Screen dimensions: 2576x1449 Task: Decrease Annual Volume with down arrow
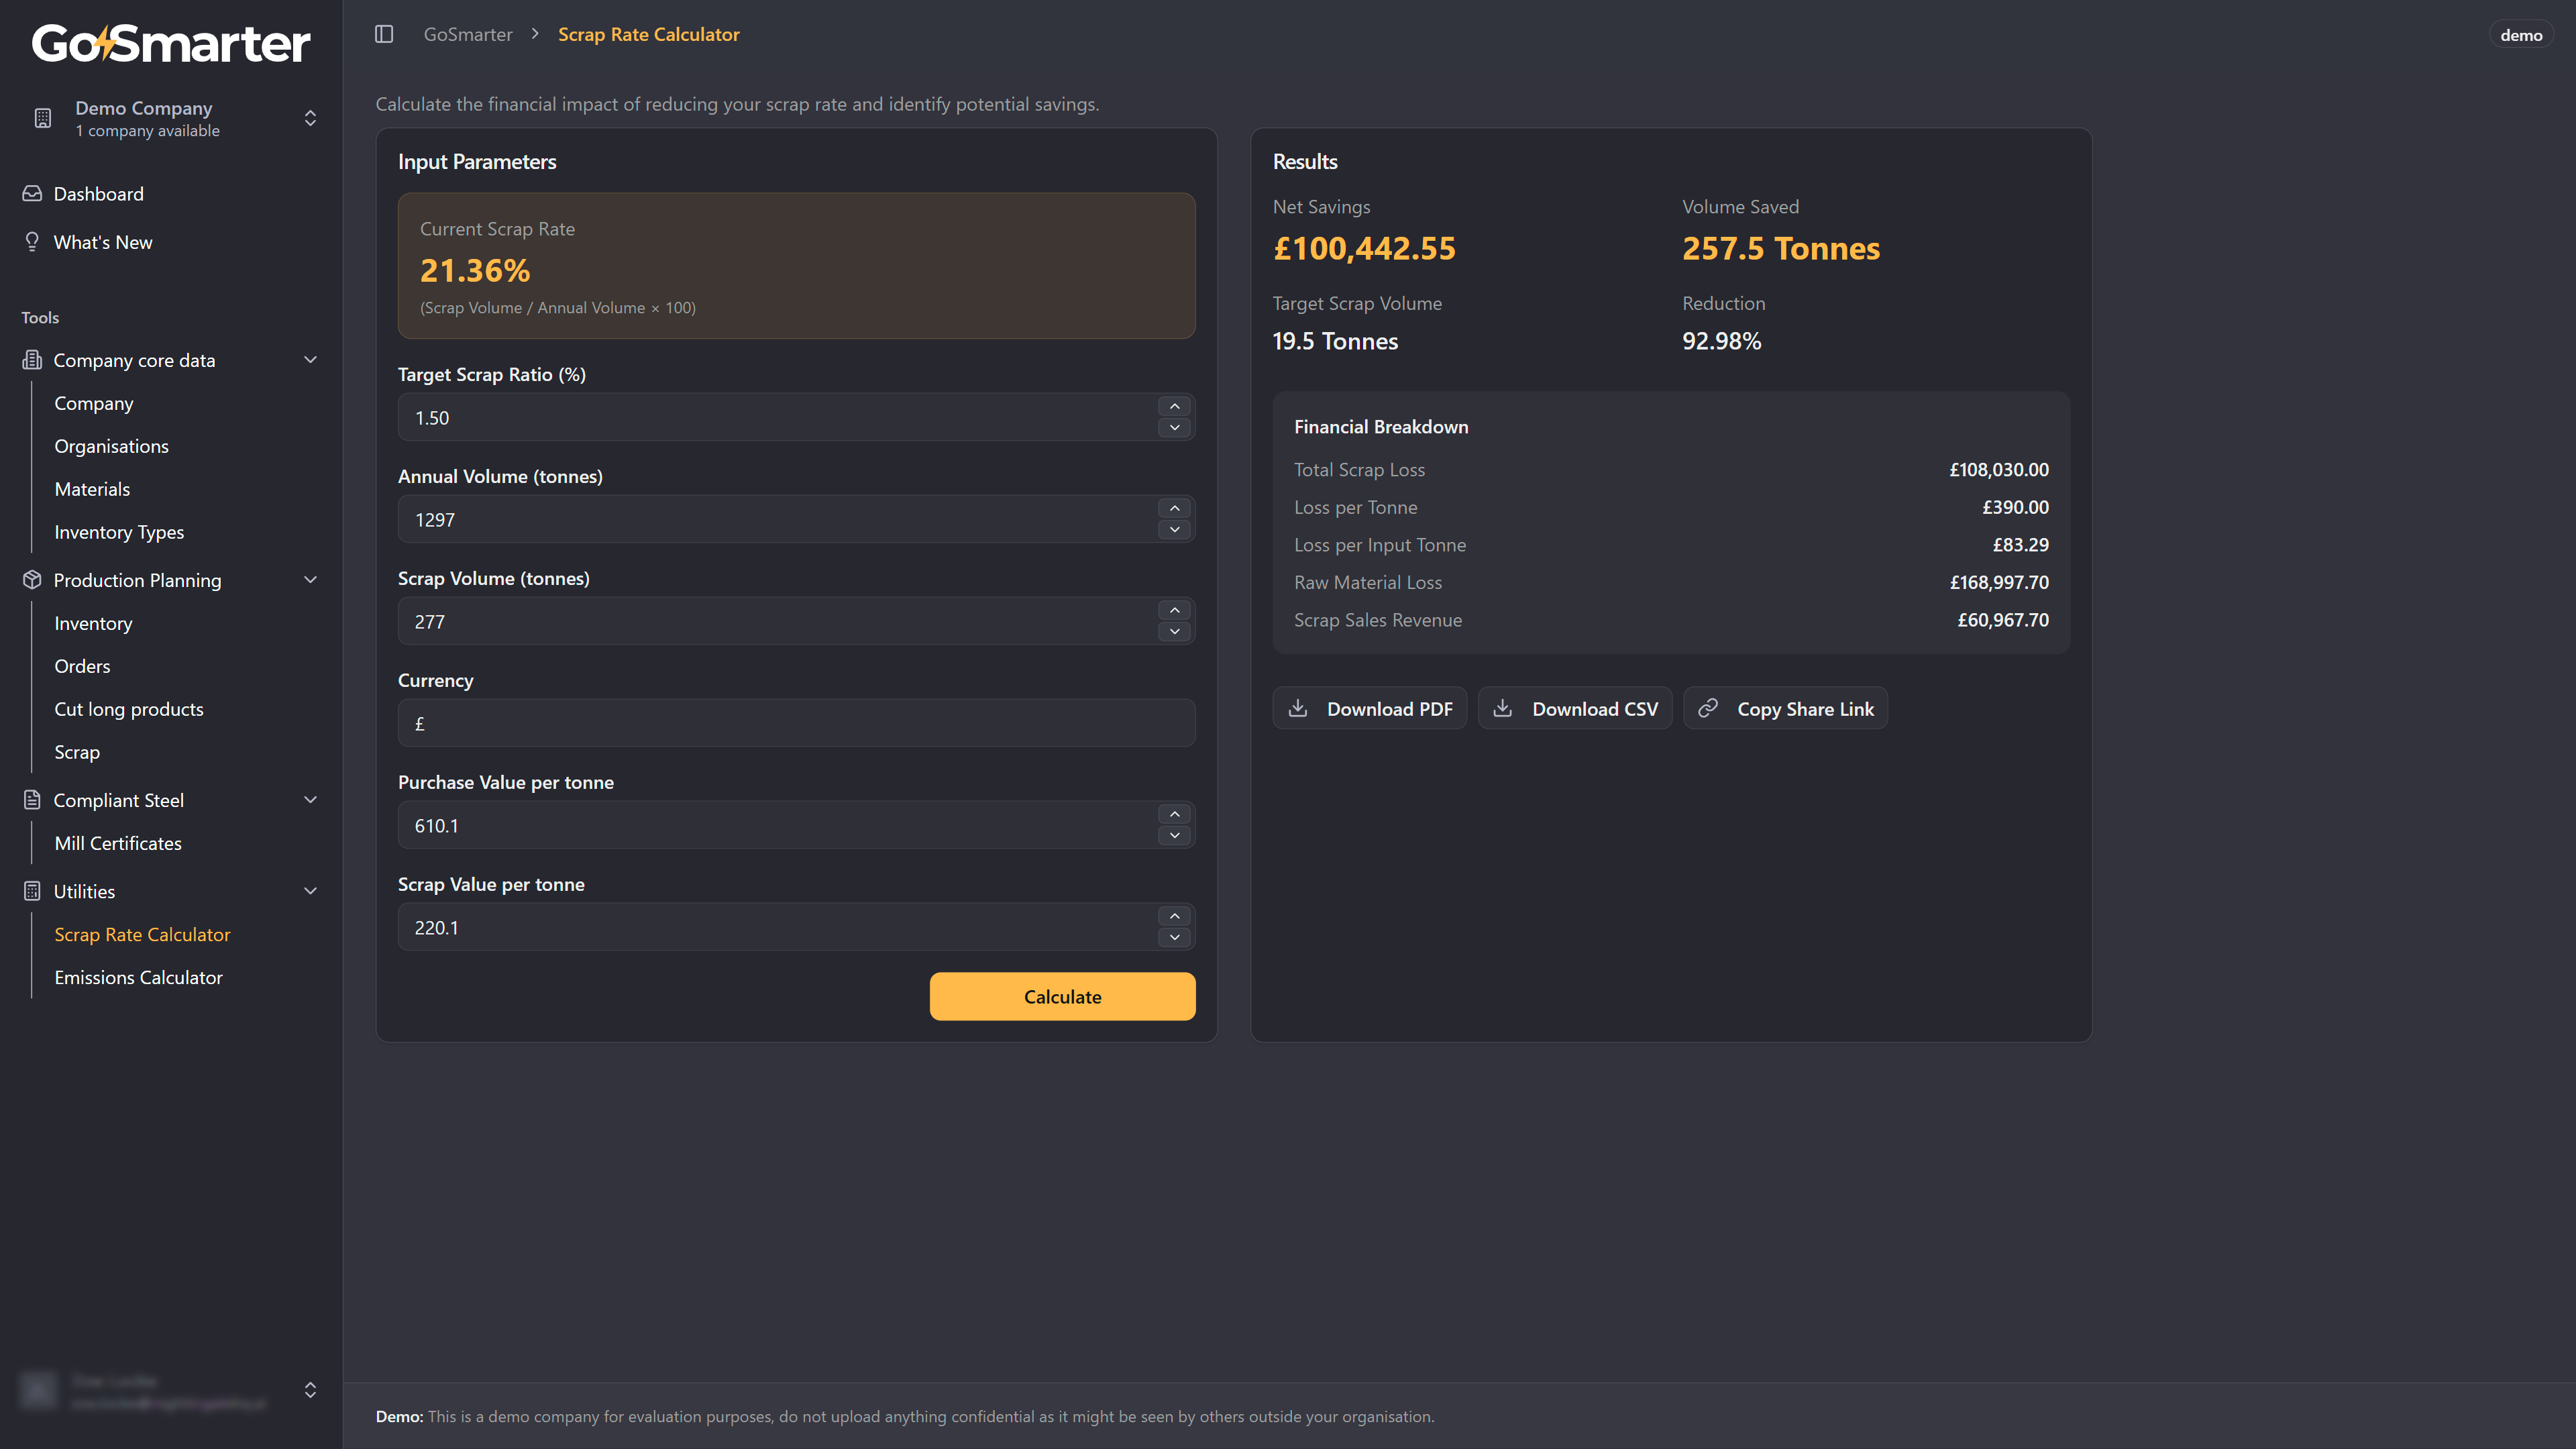pos(1175,530)
